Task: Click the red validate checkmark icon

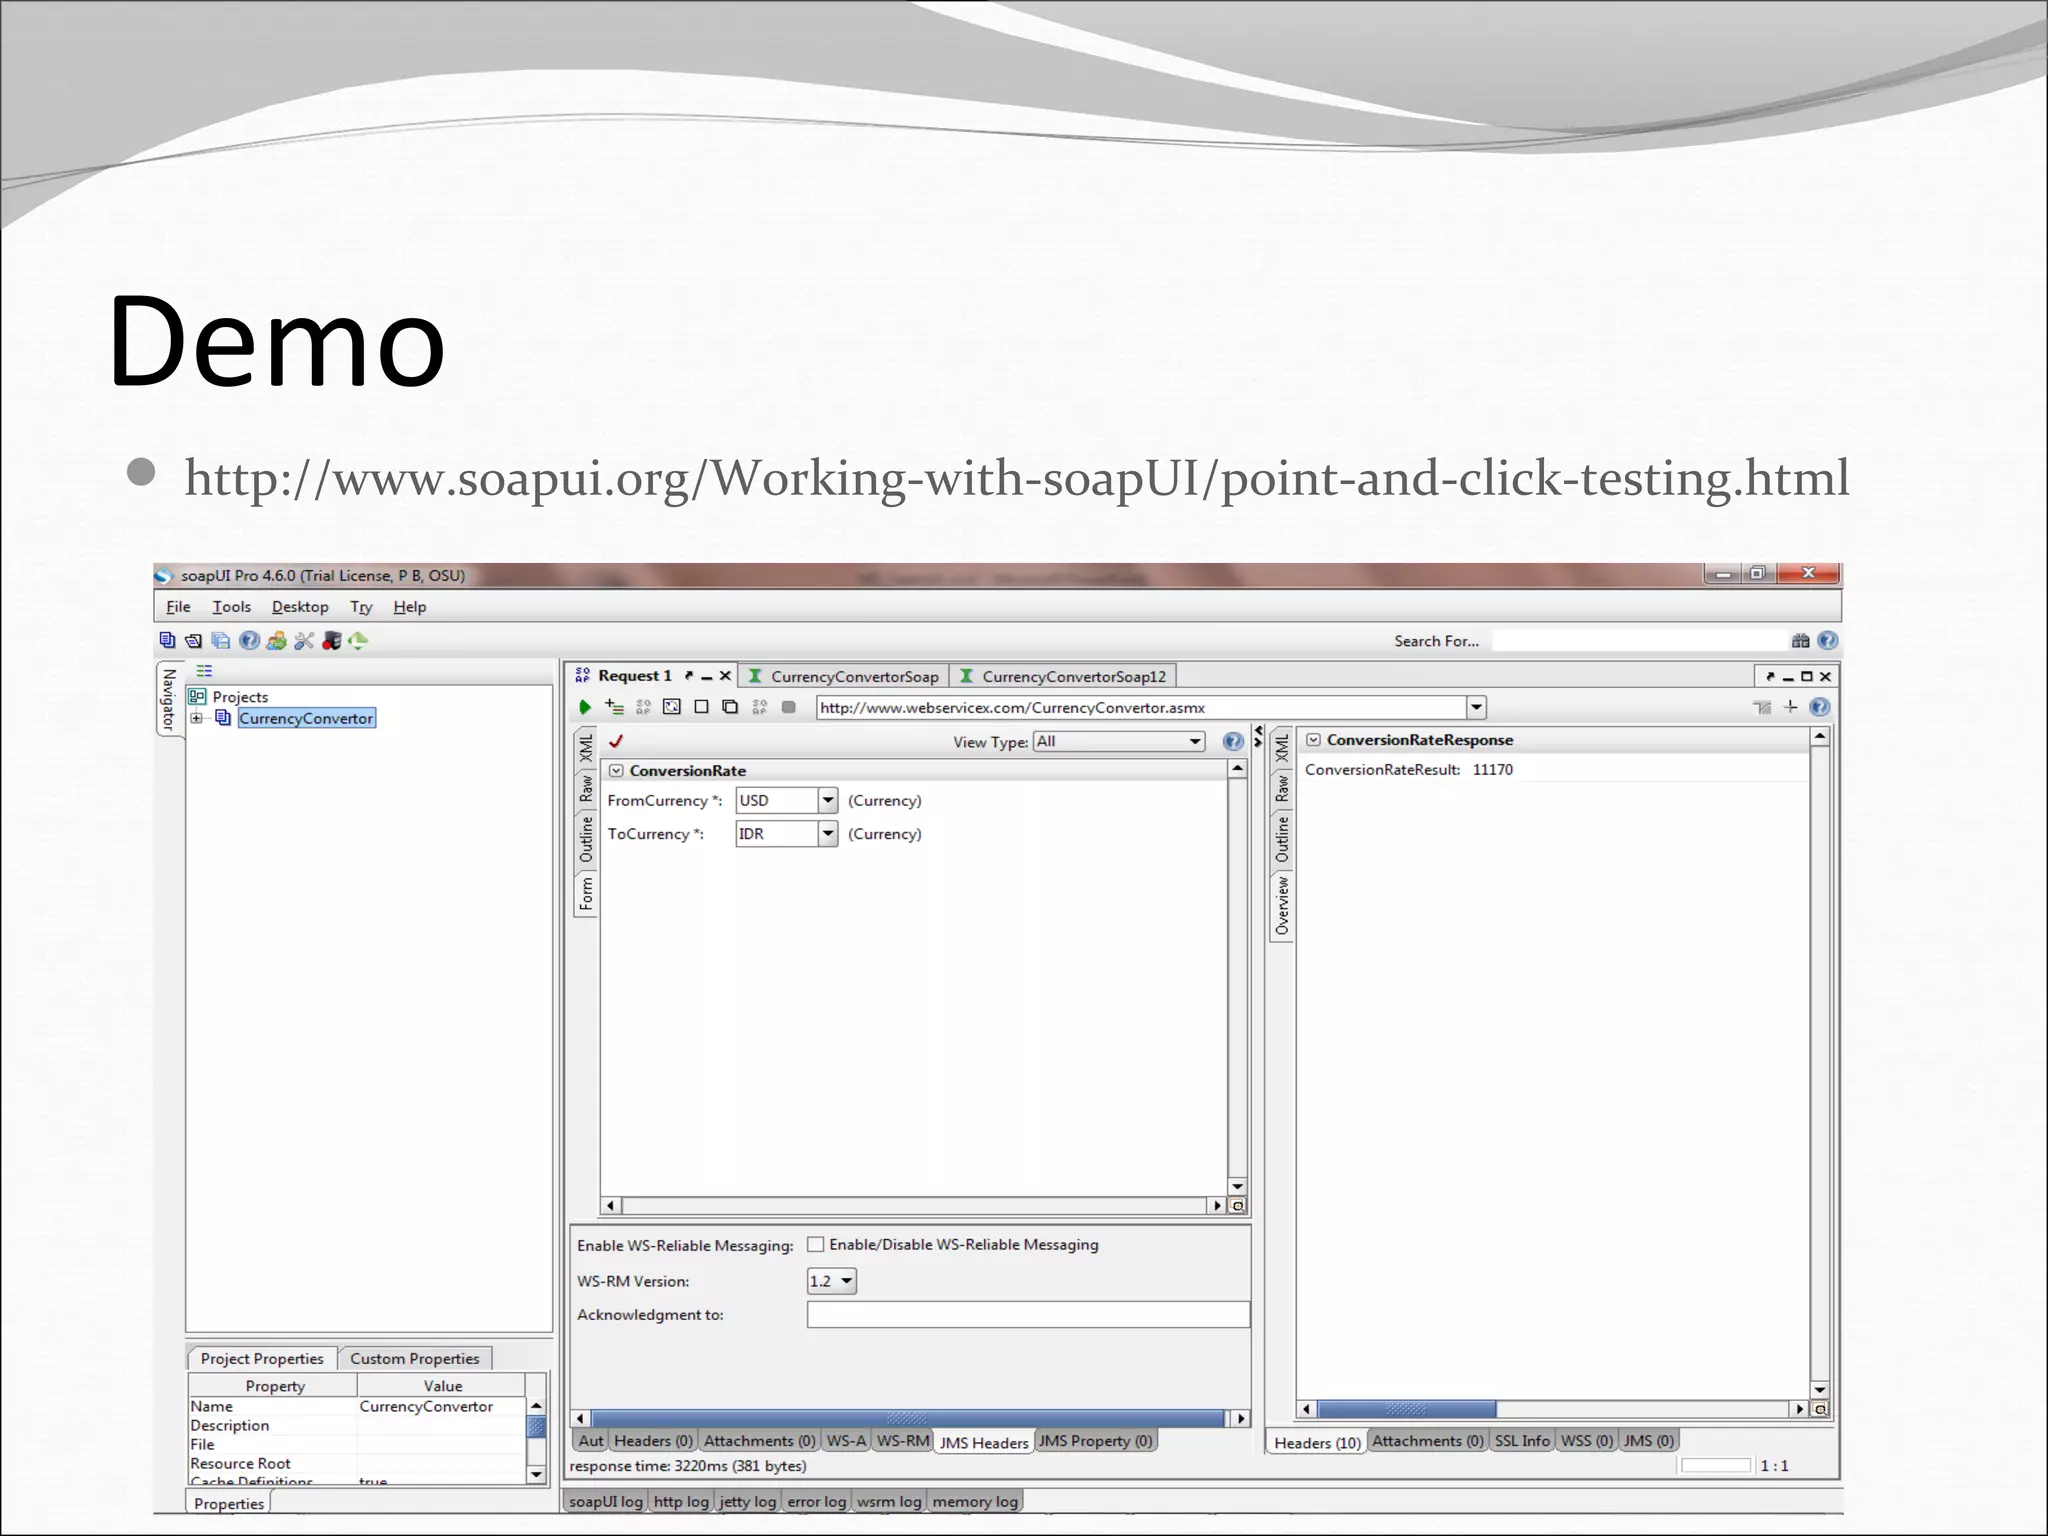Action: (616, 741)
